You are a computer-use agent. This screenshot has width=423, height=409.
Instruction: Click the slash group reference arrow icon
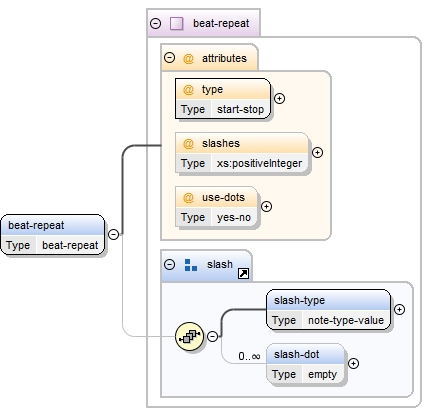[243, 274]
